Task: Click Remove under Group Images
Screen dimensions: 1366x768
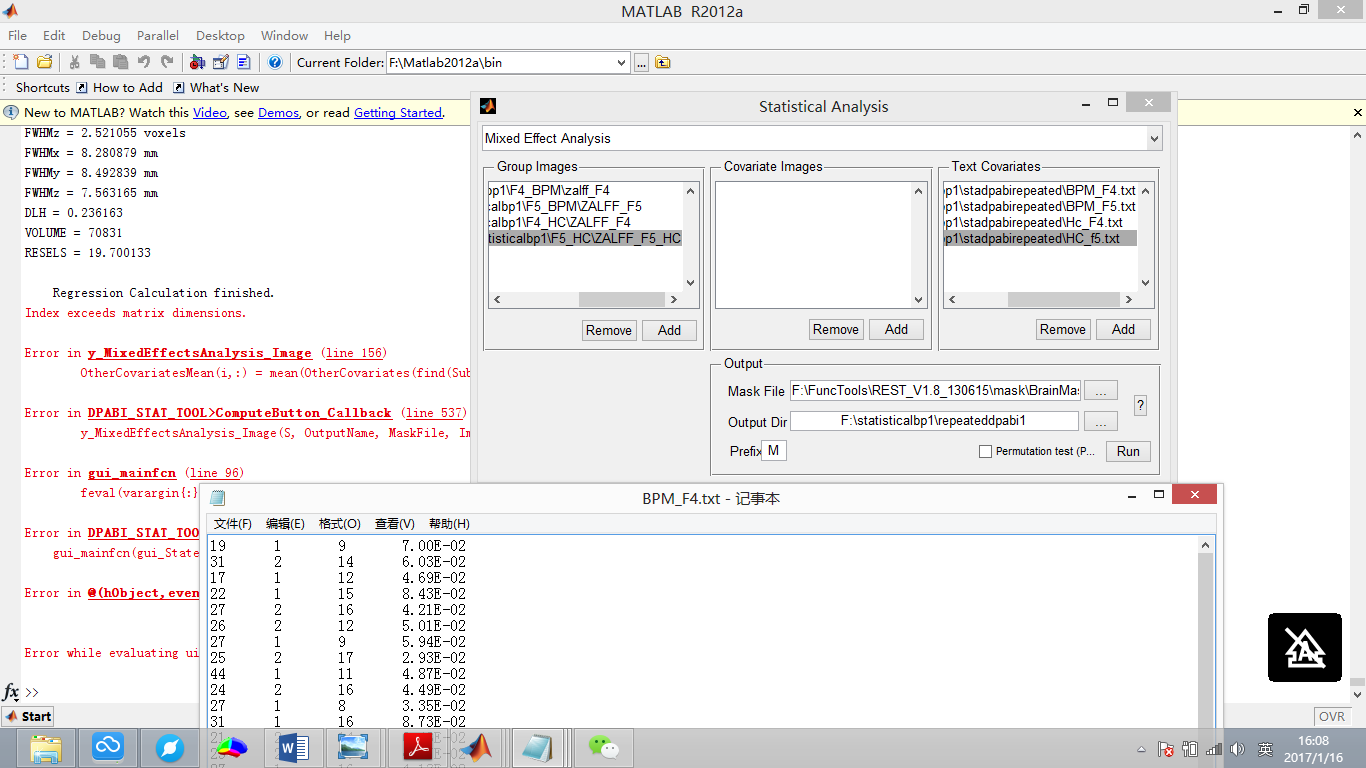Action: point(609,330)
